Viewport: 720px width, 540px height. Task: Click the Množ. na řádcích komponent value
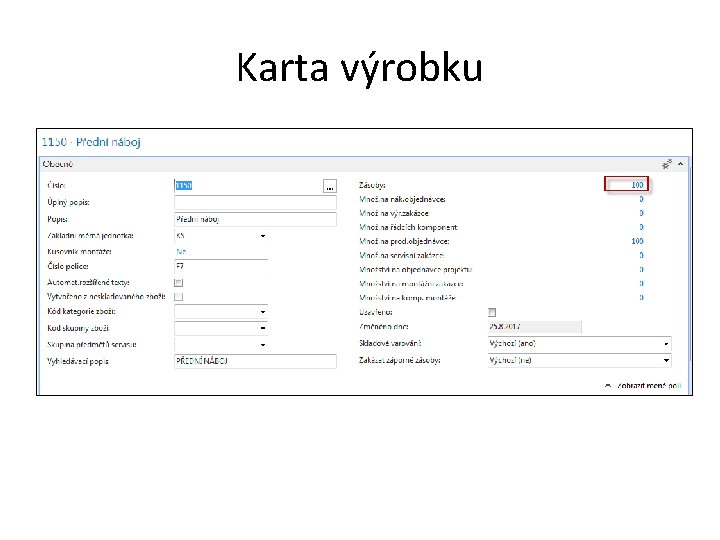coord(641,227)
